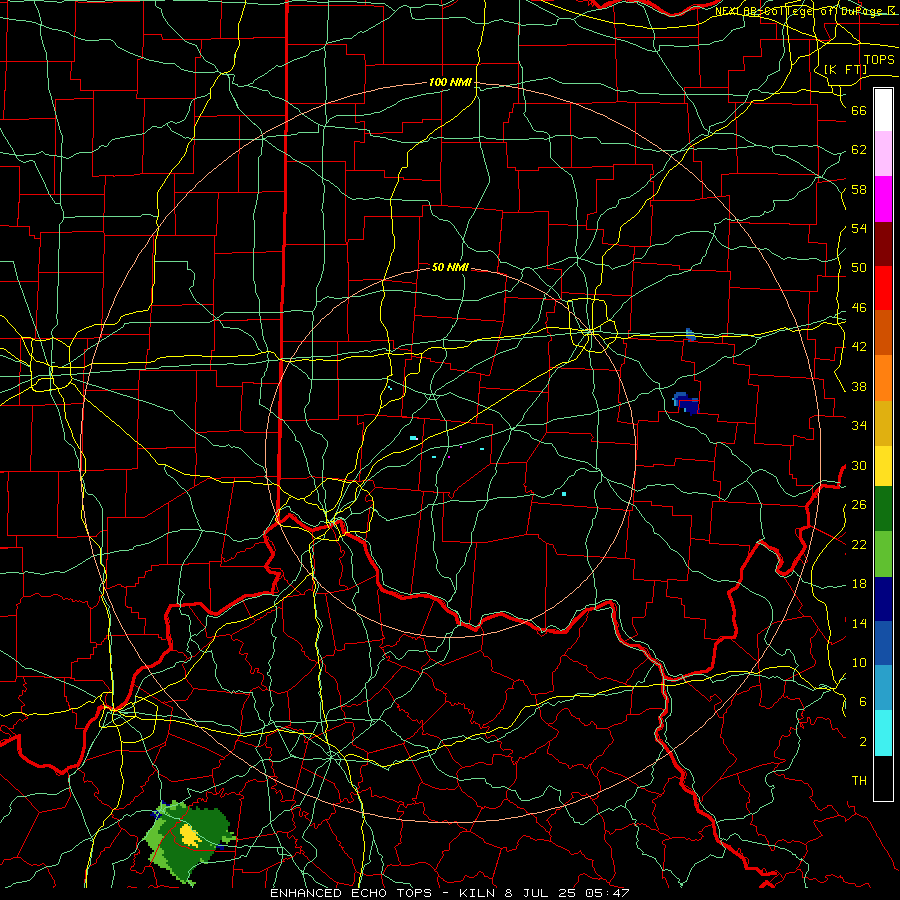Click the '50 NMI' range ring label
Viewport: 900px width, 900px height.
[450, 267]
